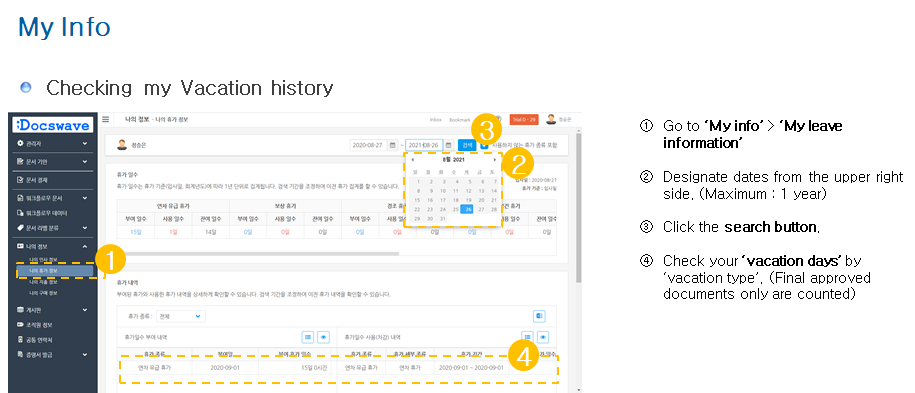Open the start date calendar icon
This screenshot has width=915, height=393.
pyautogui.click(x=392, y=145)
